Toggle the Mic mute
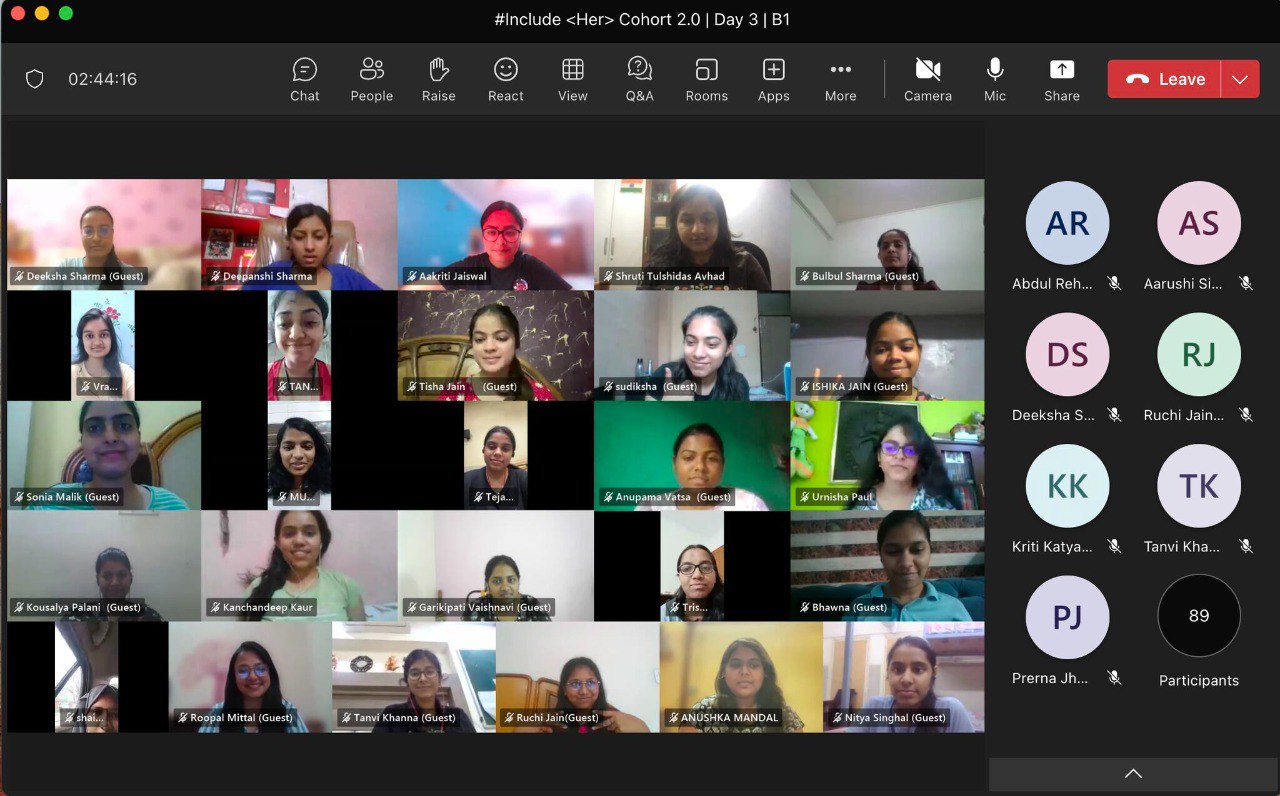The height and width of the screenshot is (796, 1280). 995,79
